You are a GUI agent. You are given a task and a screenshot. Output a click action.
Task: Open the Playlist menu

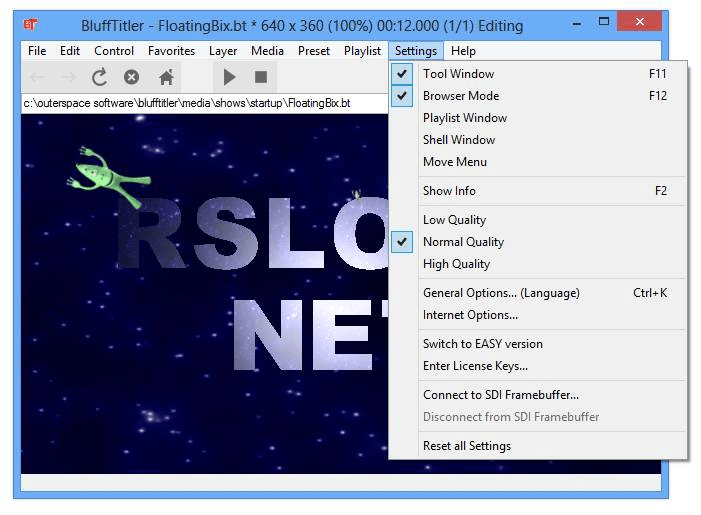pos(363,51)
